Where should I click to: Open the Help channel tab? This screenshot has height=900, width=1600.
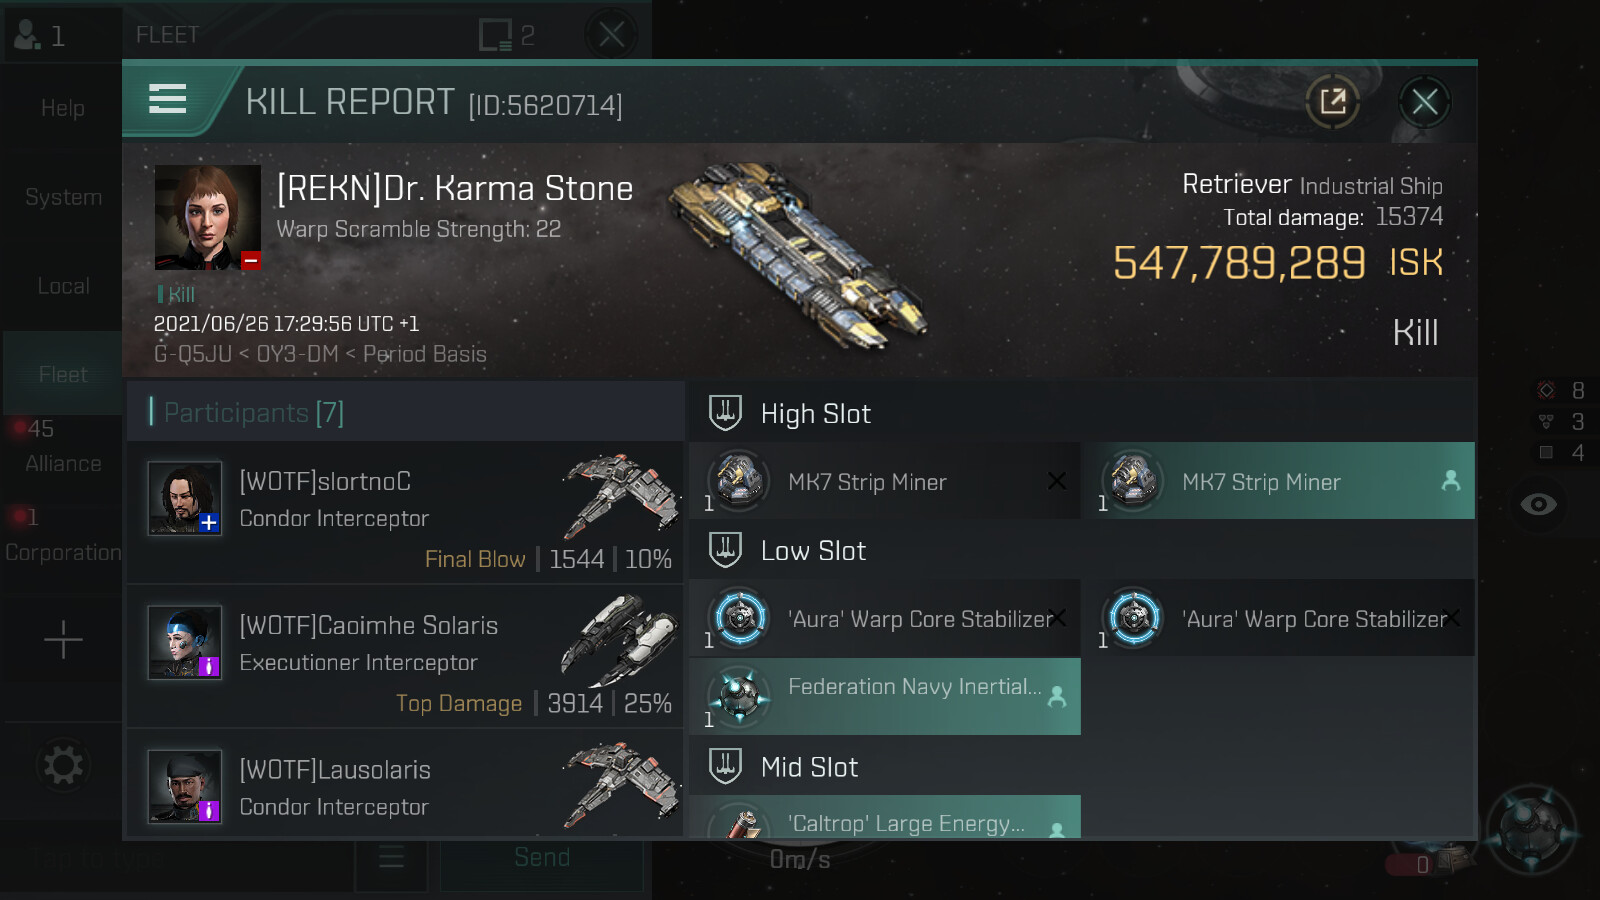[63, 108]
